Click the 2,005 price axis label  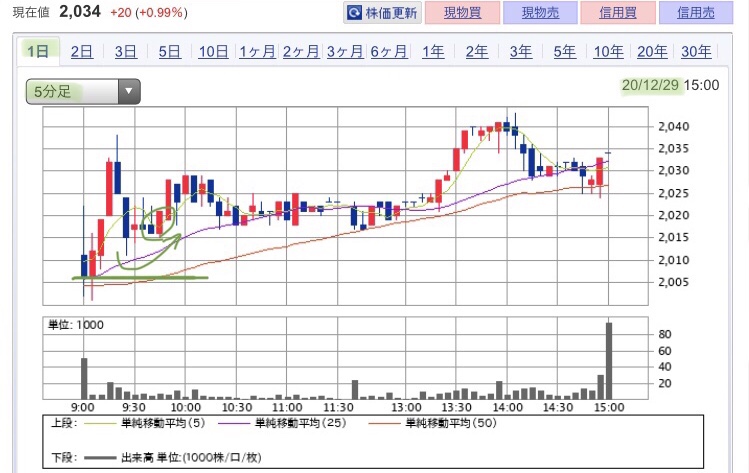click(674, 282)
